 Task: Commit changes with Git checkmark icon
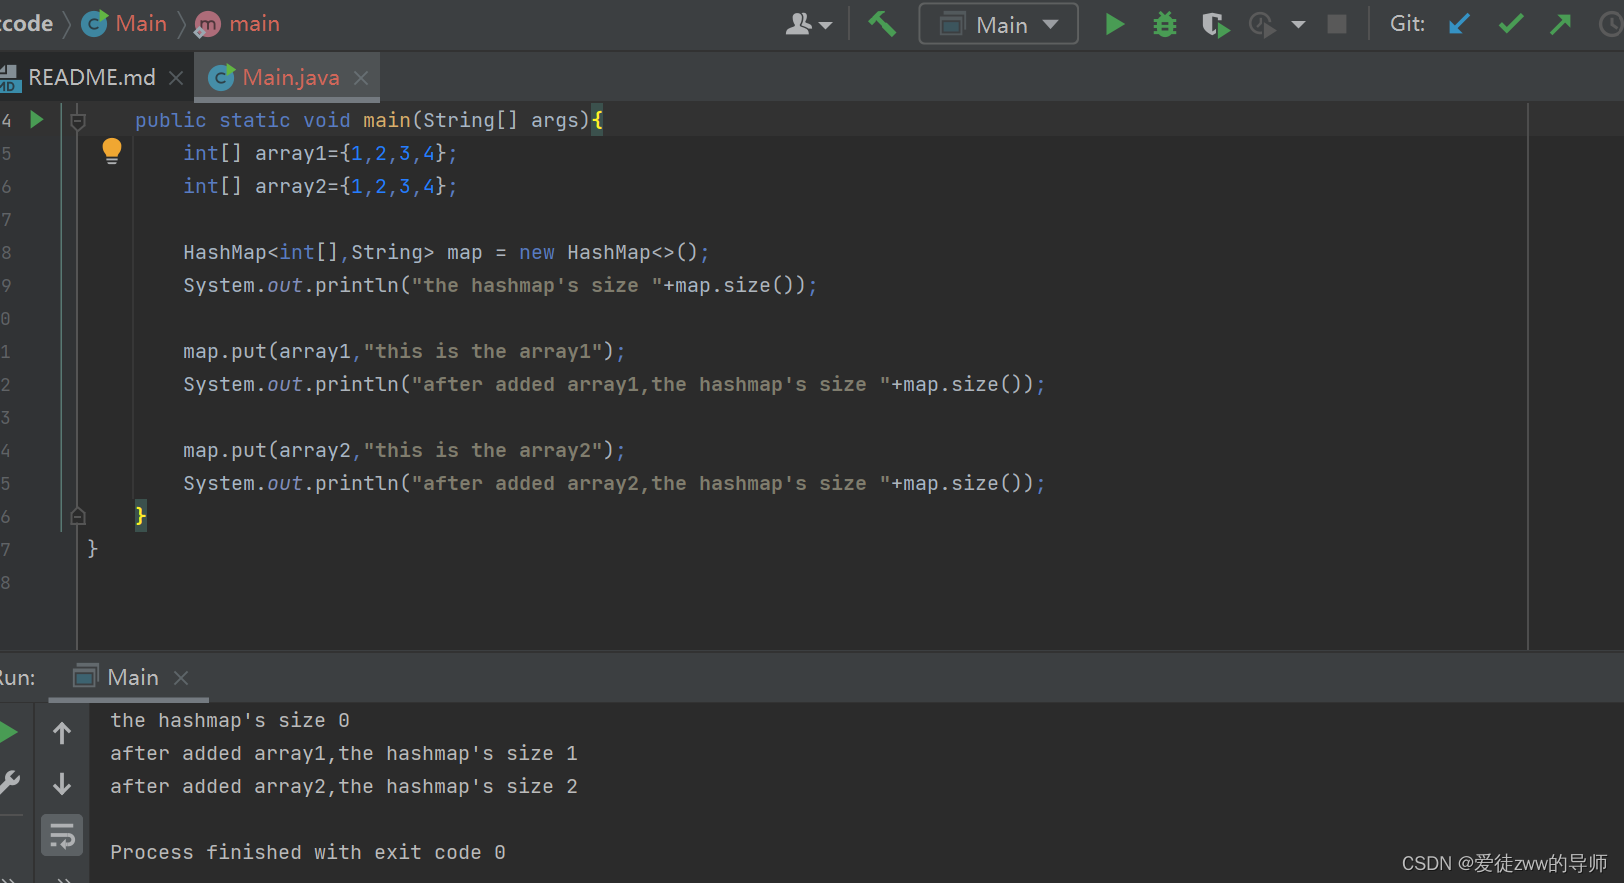click(x=1511, y=24)
